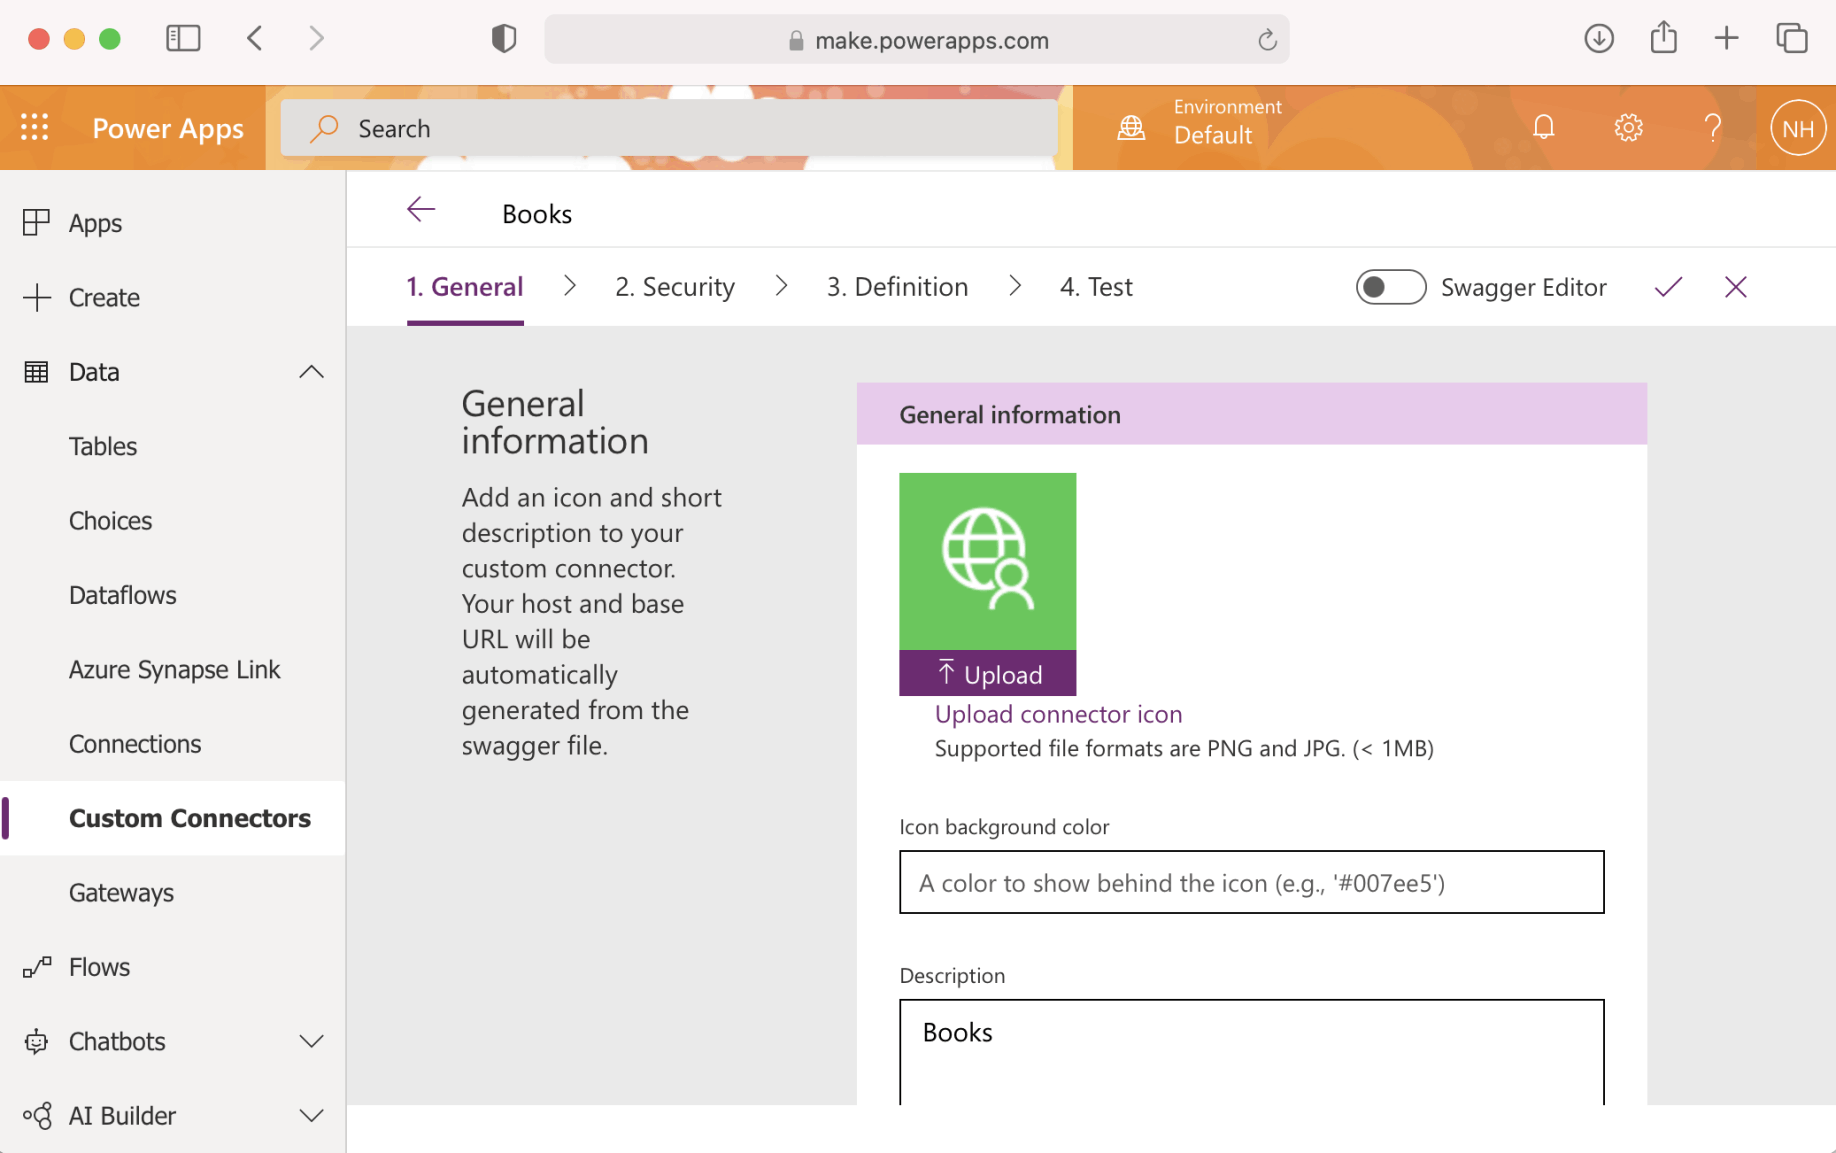
Task: Open the NH account avatar
Action: pyautogui.click(x=1797, y=128)
